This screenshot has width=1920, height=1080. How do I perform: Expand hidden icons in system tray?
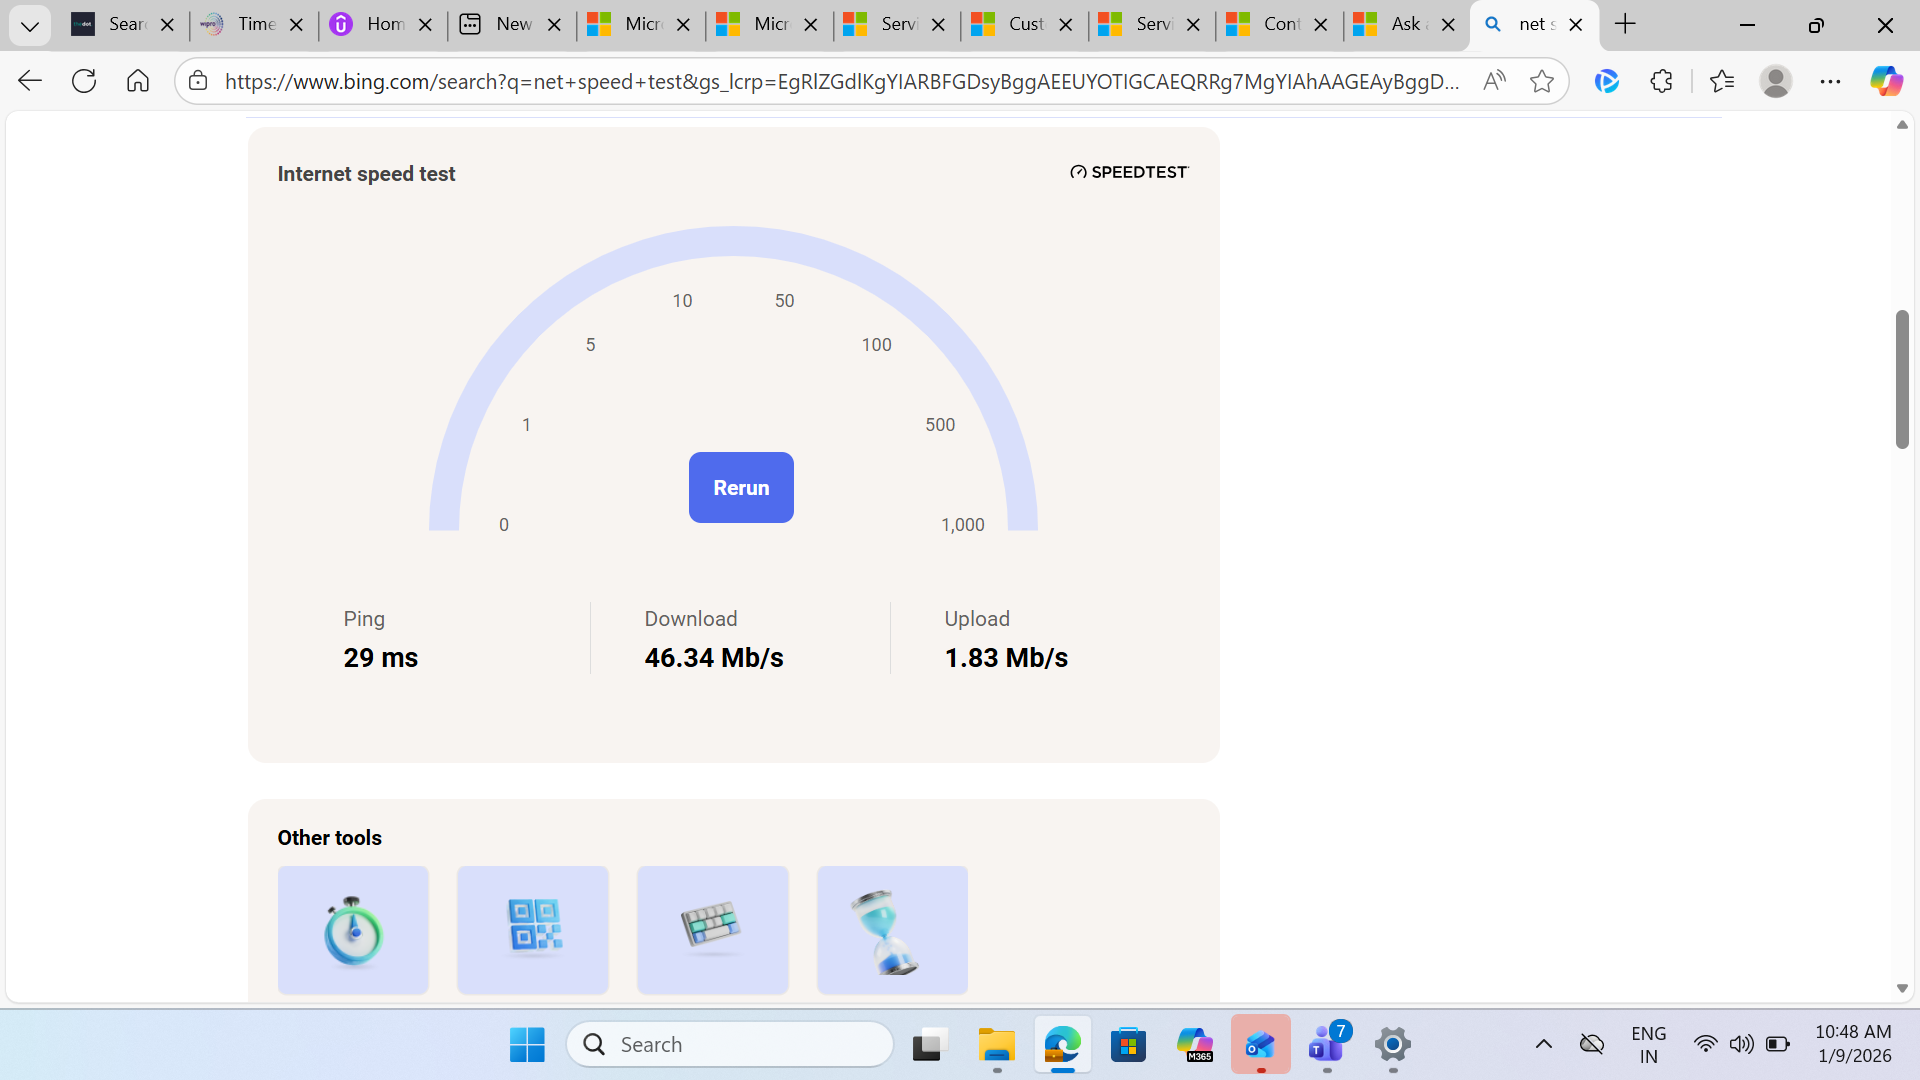pyautogui.click(x=1543, y=1043)
